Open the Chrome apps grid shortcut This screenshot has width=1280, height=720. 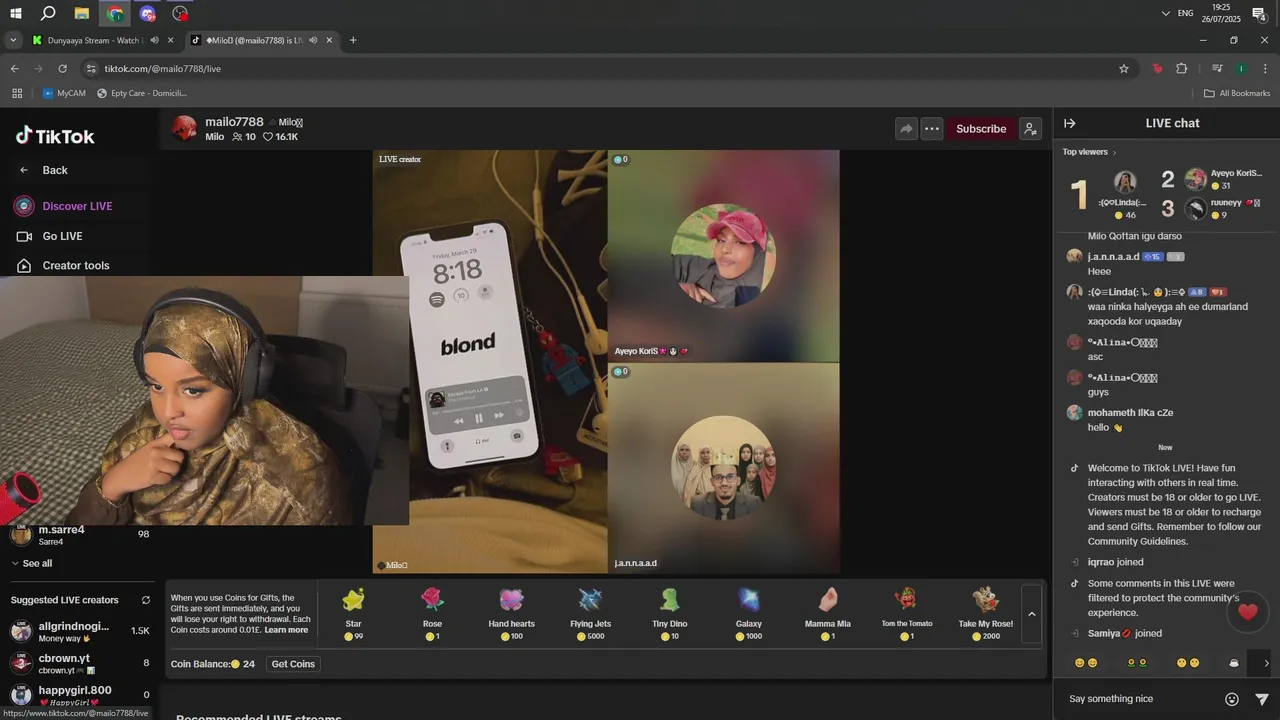17,93
